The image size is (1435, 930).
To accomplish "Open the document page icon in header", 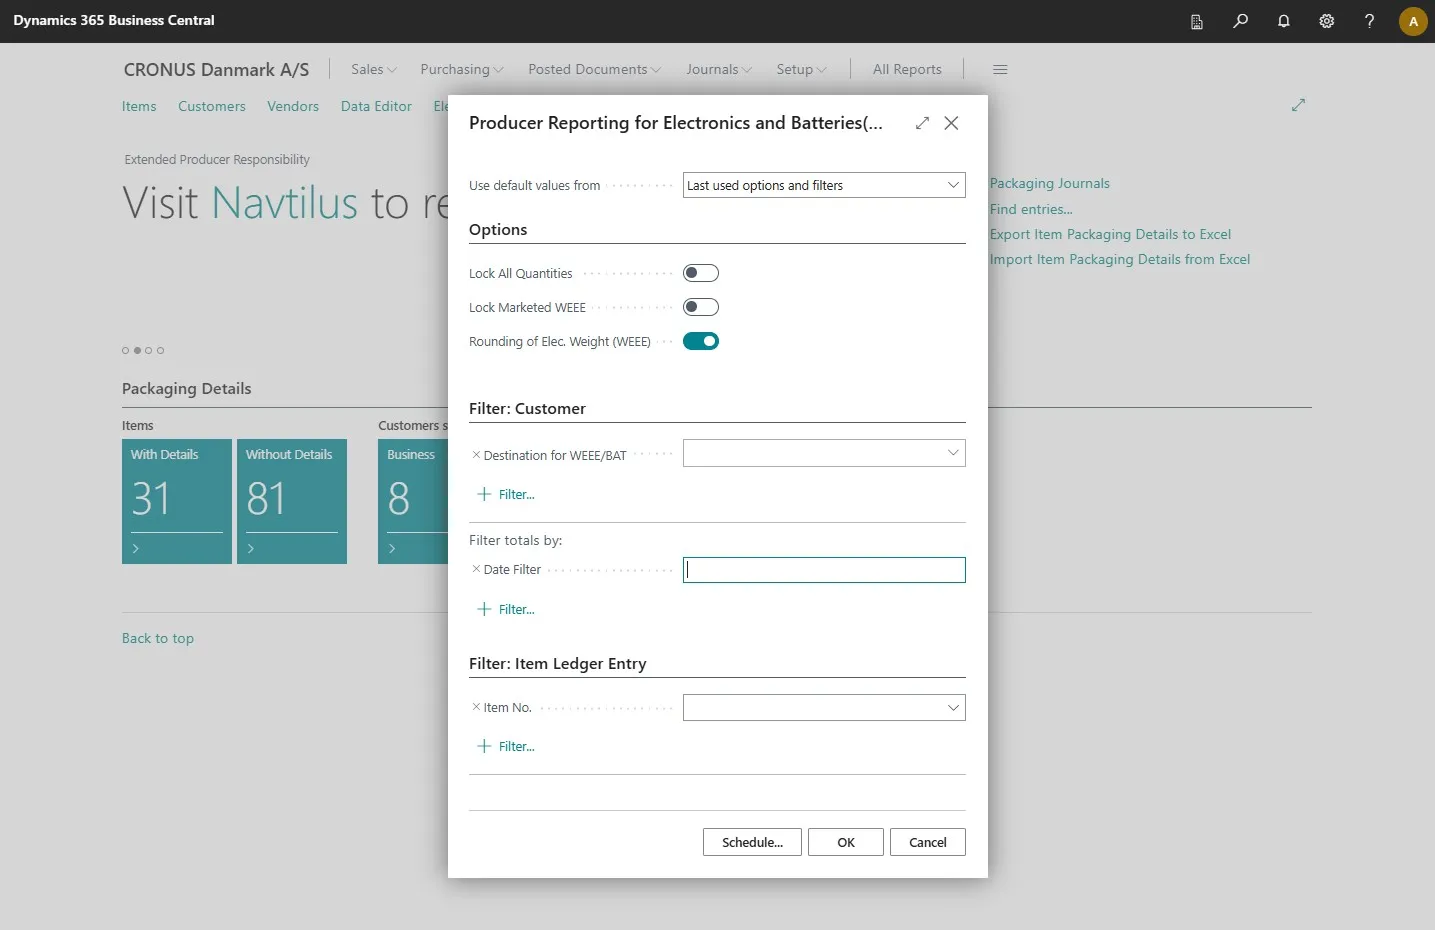I will 1197,21.
